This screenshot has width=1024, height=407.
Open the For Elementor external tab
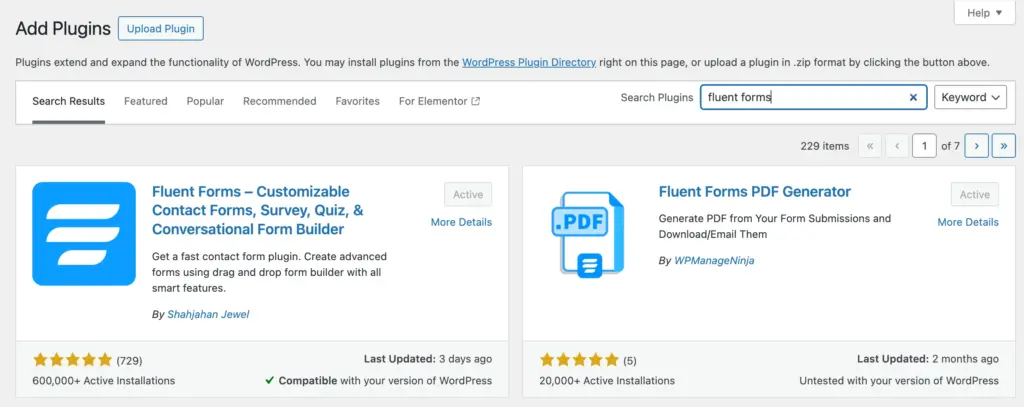tap(440, 101)
